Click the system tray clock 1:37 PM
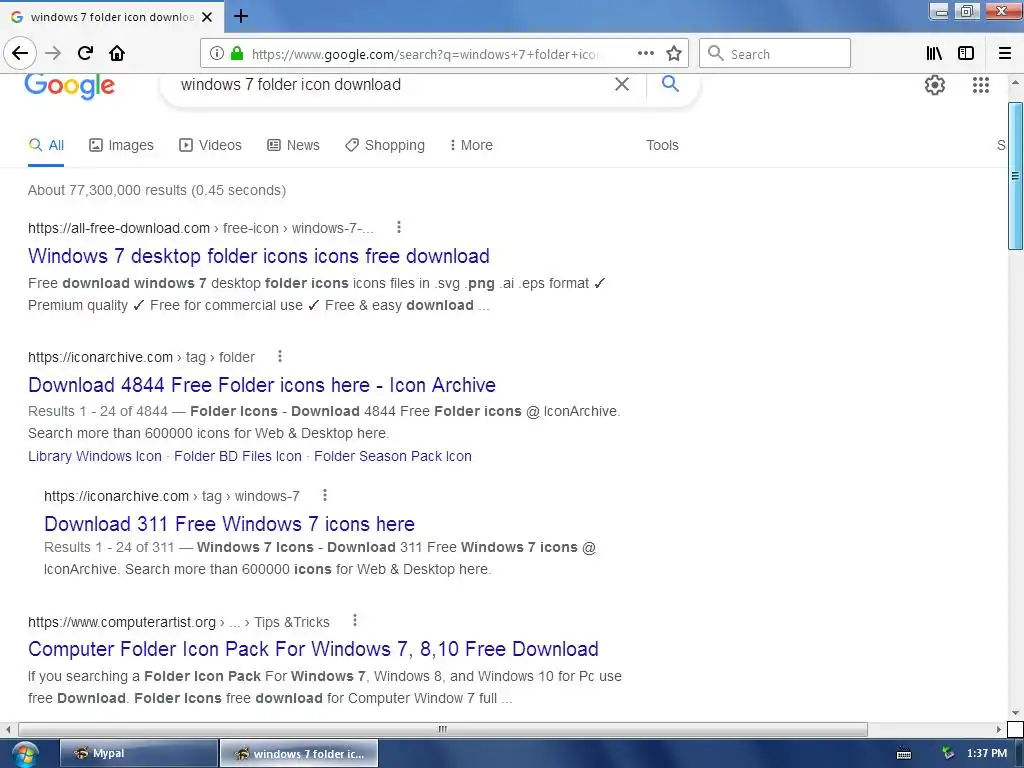 click(987, 754)
